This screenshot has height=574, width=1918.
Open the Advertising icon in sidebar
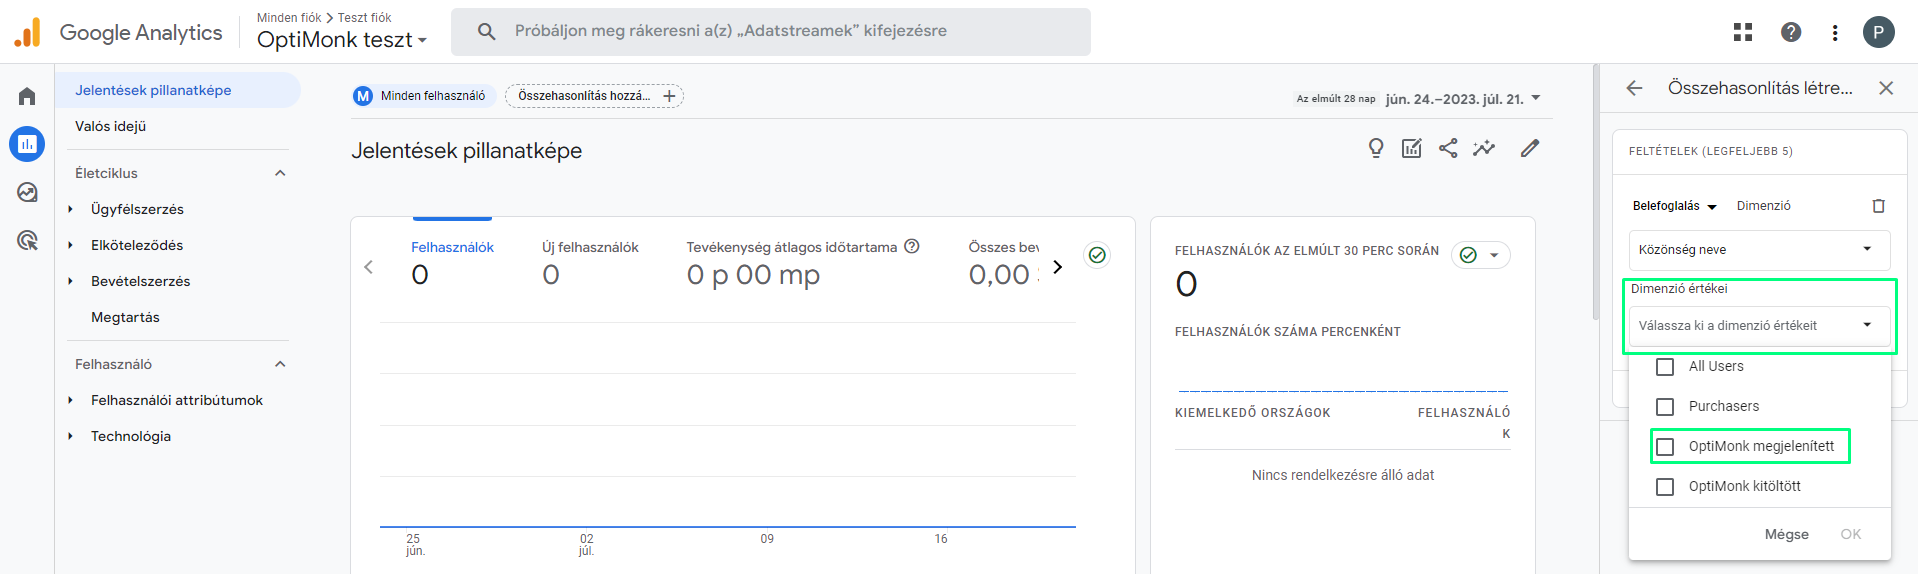pos(27,240)
